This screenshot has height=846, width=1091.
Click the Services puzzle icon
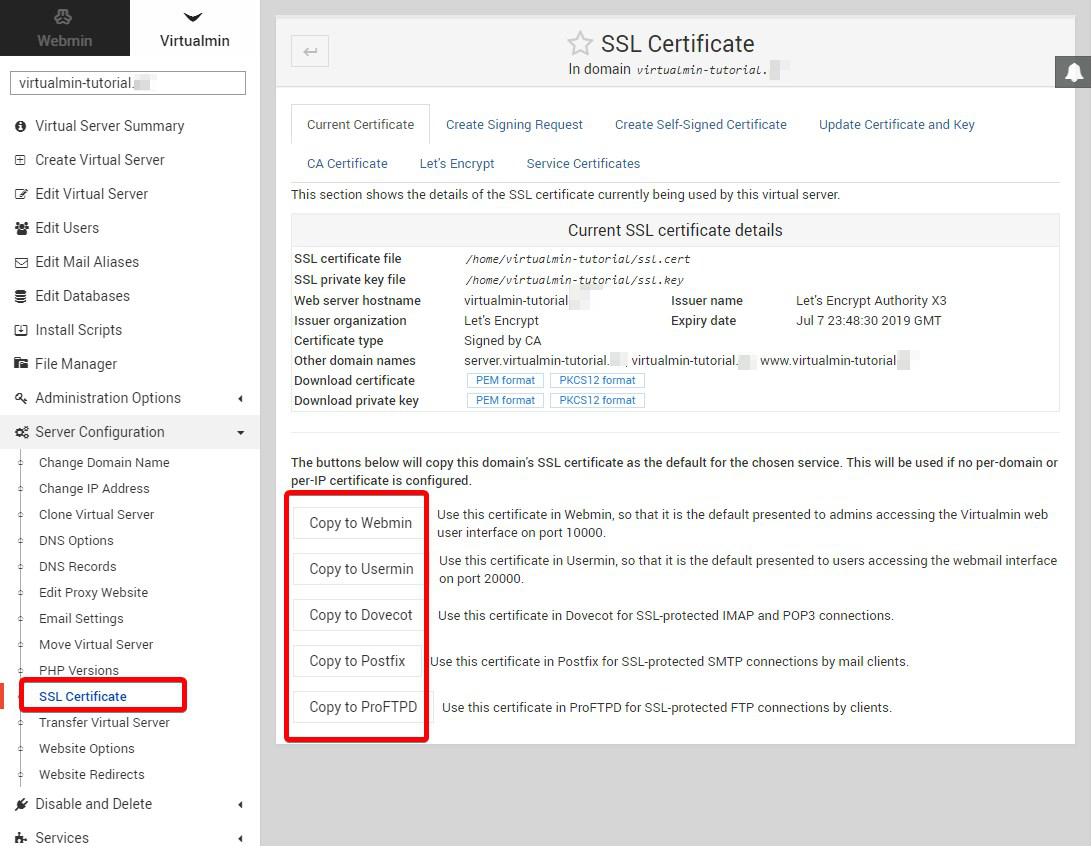coord(21,838)
